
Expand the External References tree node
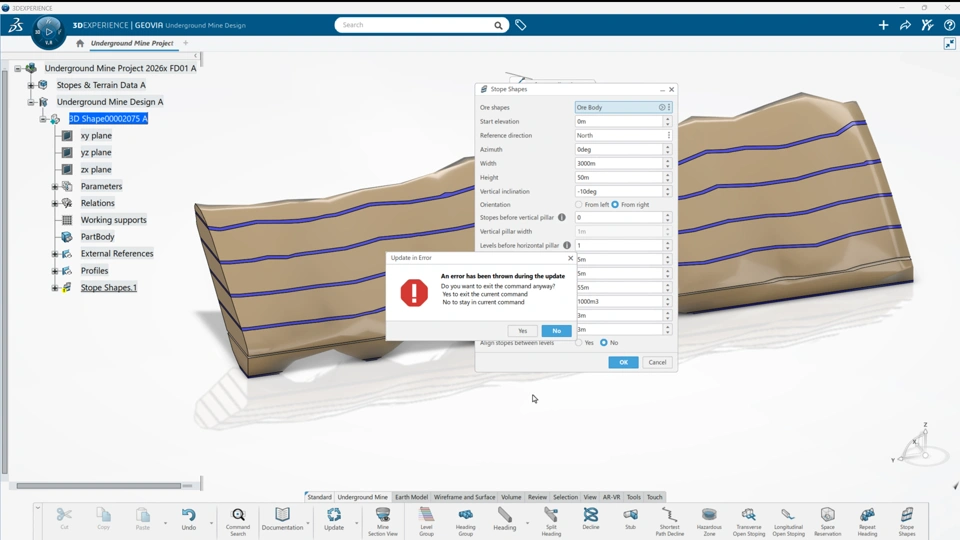pyautogui.click(x=54, y=253)
